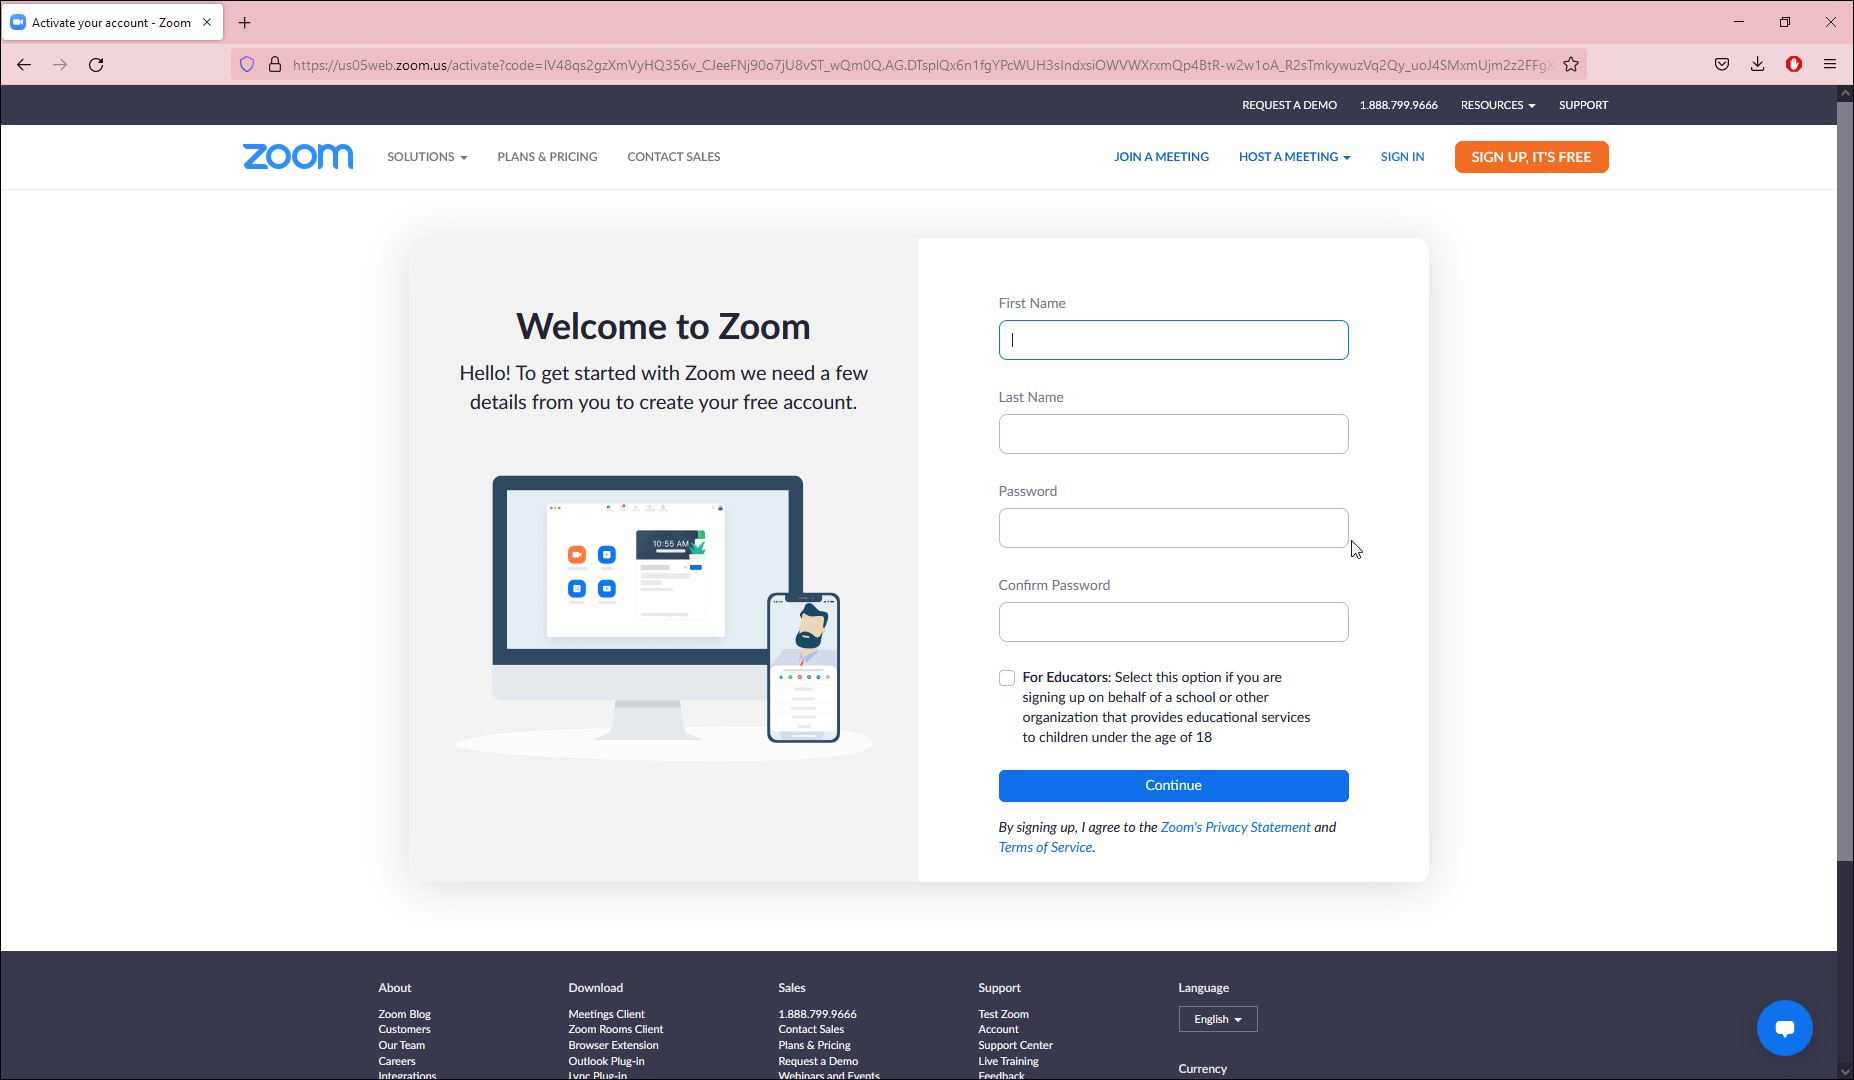Focus the Last Name input field
This screenshot has height=1080, width=1854.
(1173, 434)
